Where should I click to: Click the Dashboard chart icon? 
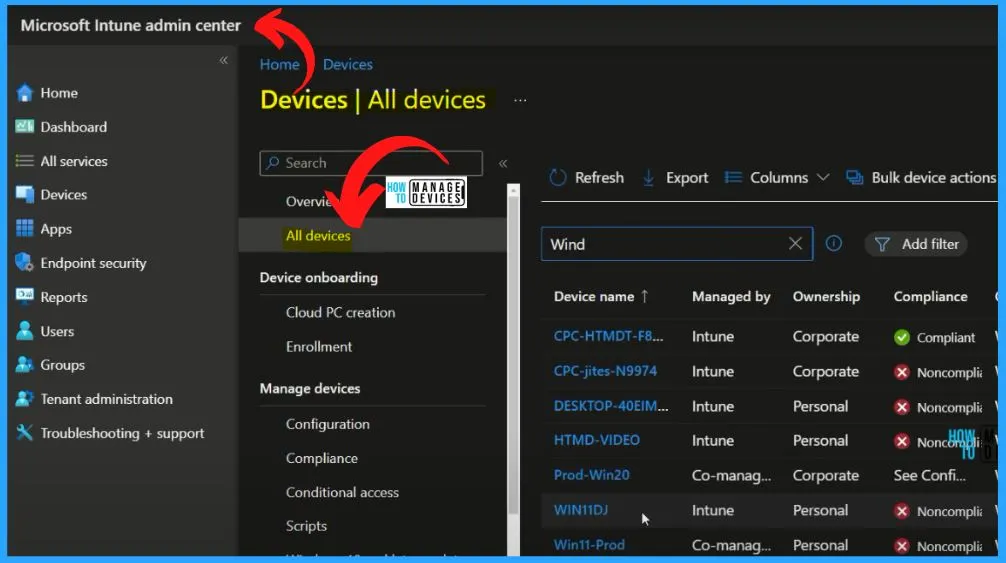click(24, 126)
